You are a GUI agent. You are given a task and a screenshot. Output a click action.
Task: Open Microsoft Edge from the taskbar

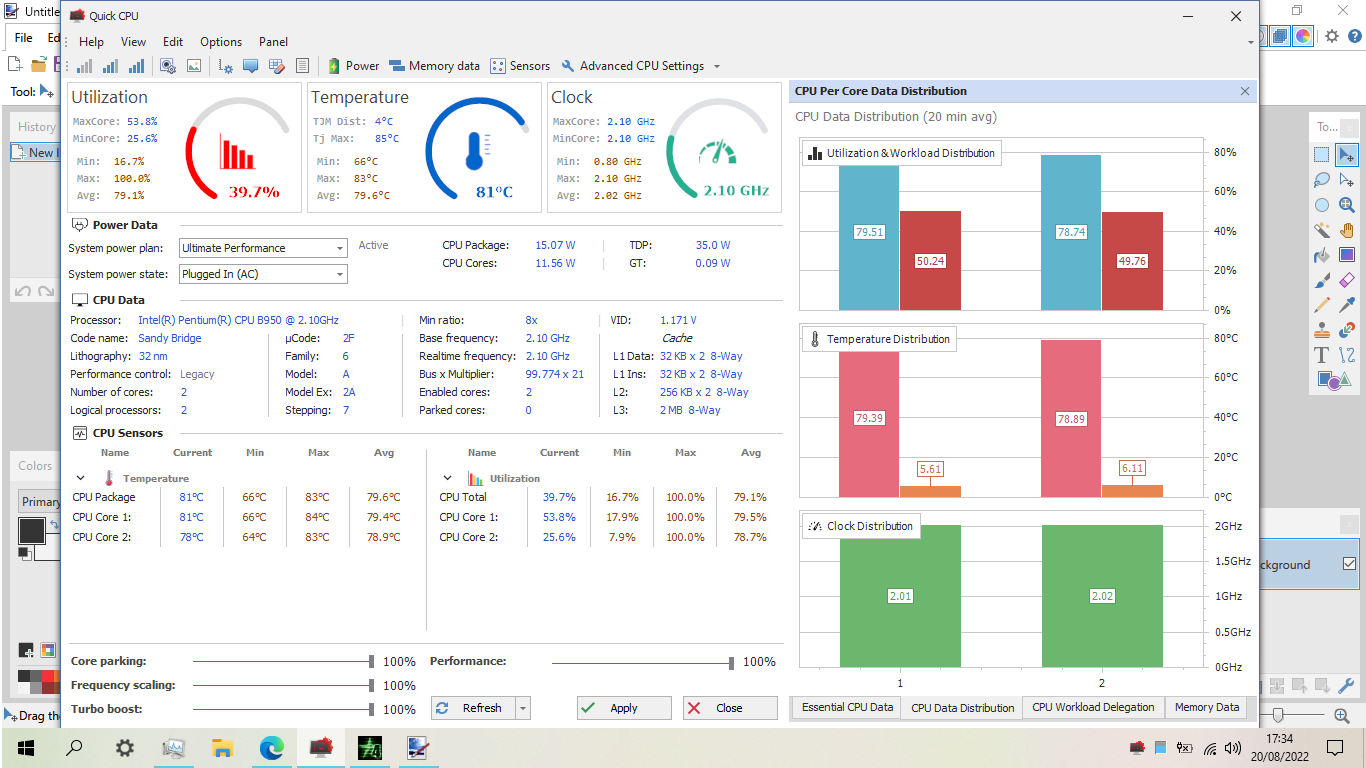pyautogui.click(x=272, y=748)
